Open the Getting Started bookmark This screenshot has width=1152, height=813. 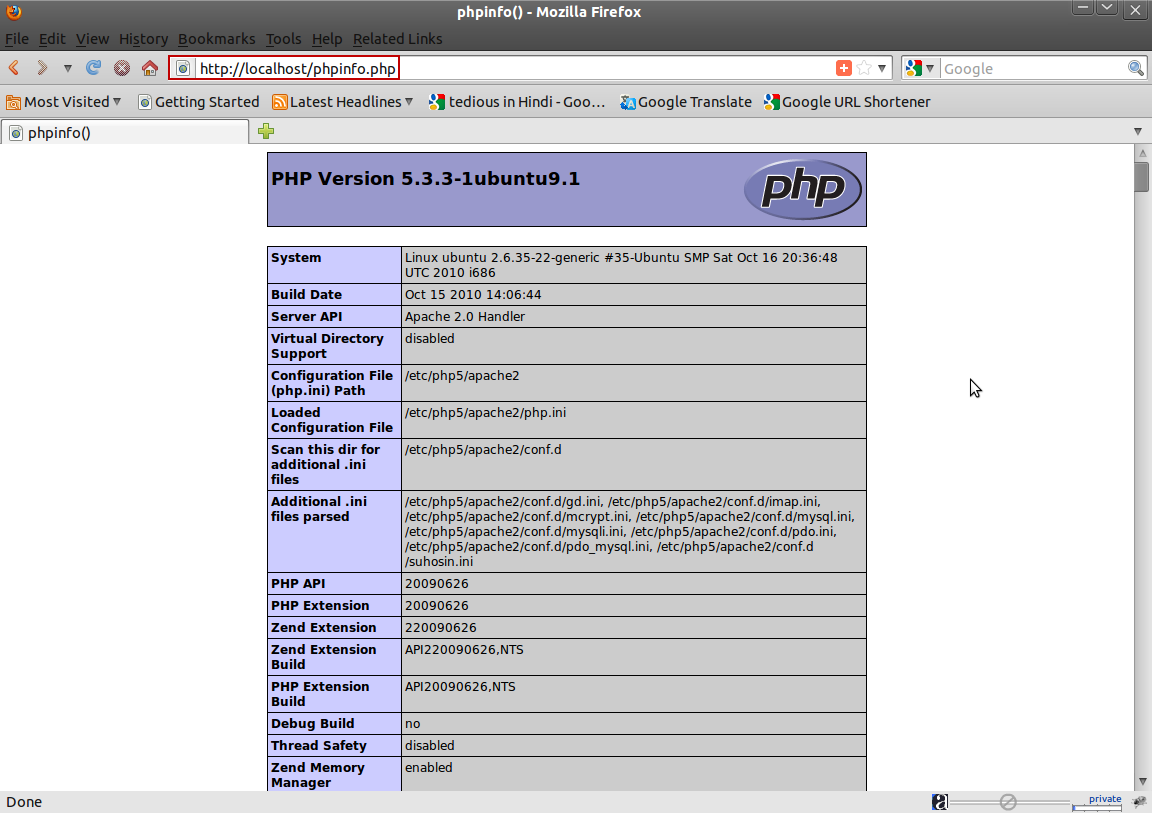click(x=199, y=101)
